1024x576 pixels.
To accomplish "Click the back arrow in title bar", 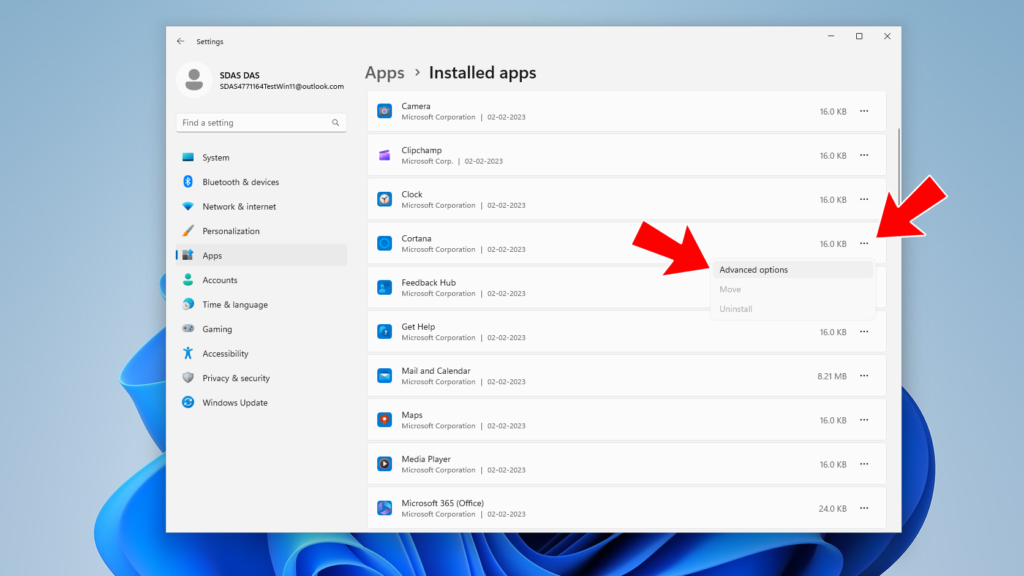I will tap(180, 41).
